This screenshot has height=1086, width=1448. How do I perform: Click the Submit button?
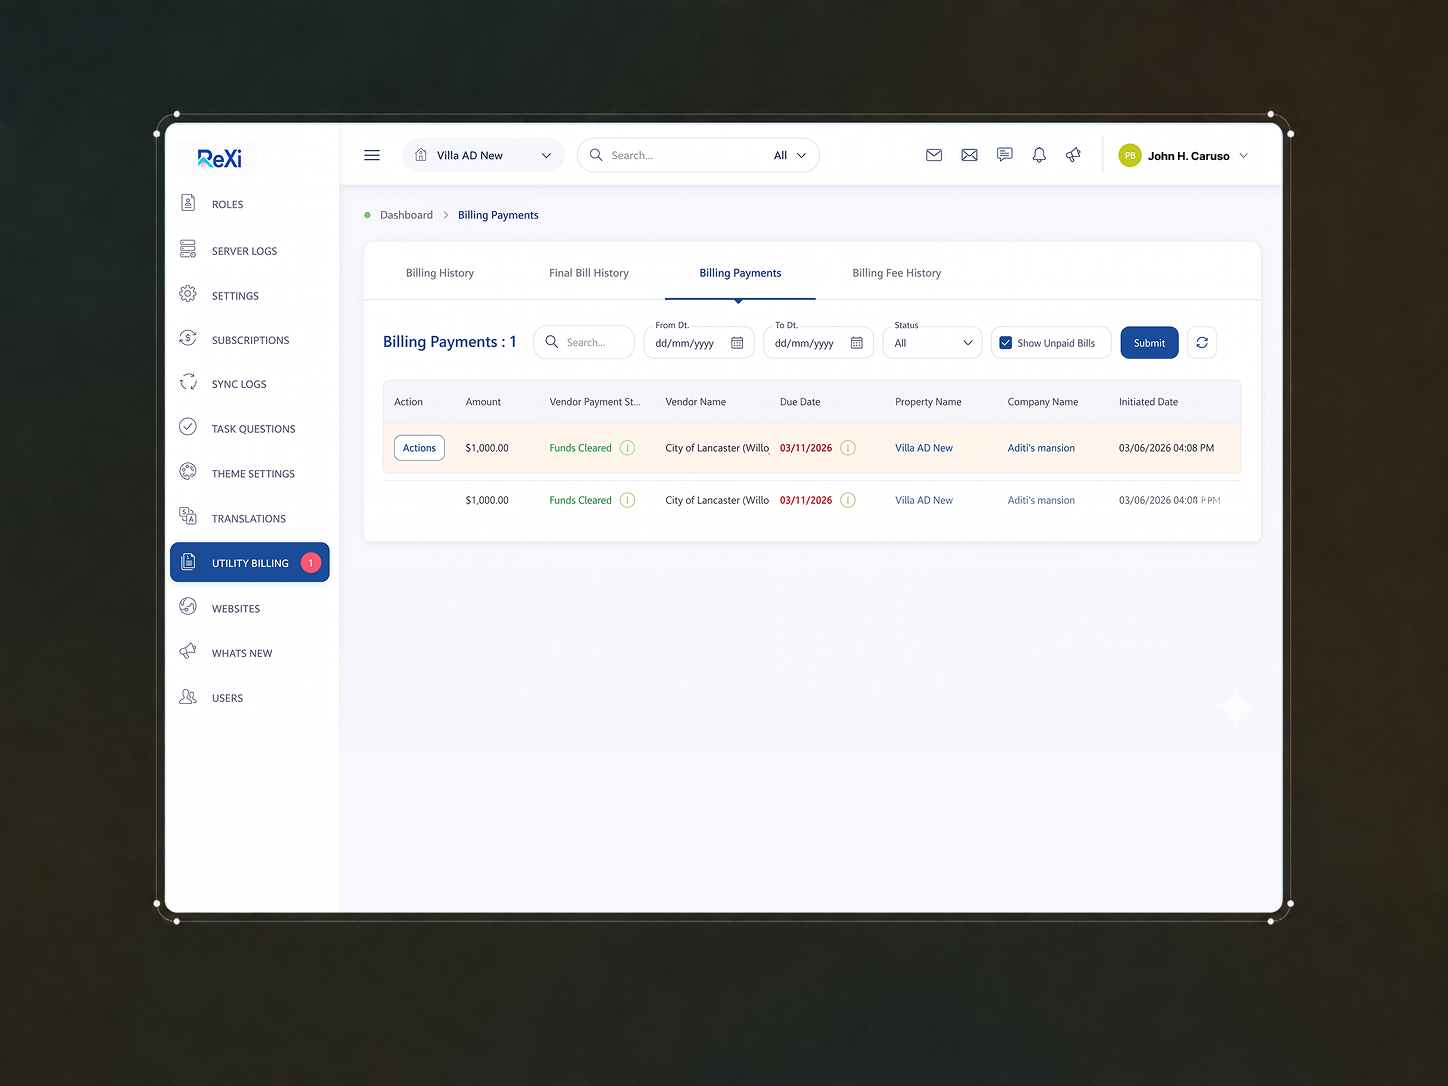click(1150, 343)
